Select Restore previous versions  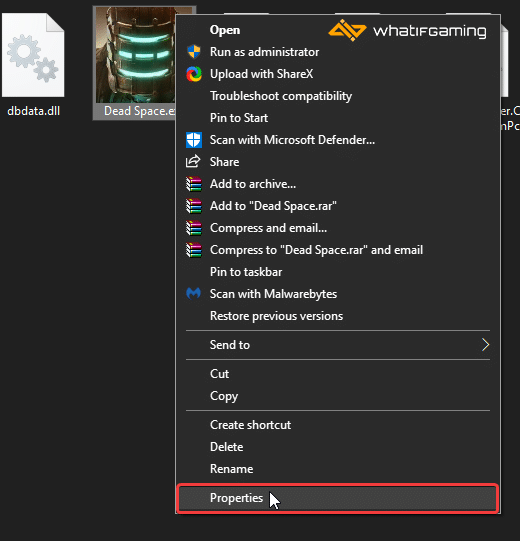point(338,316)
